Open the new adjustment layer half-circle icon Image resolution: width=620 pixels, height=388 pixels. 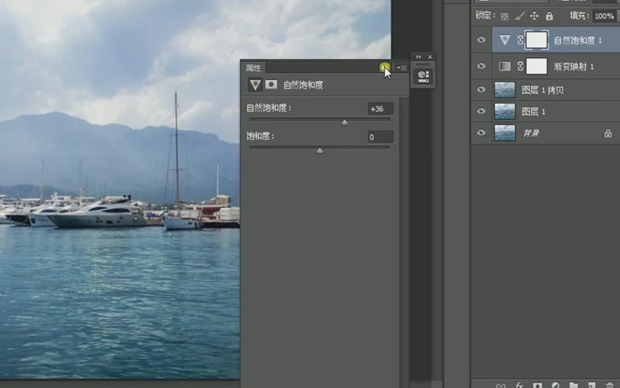point(556,385)
